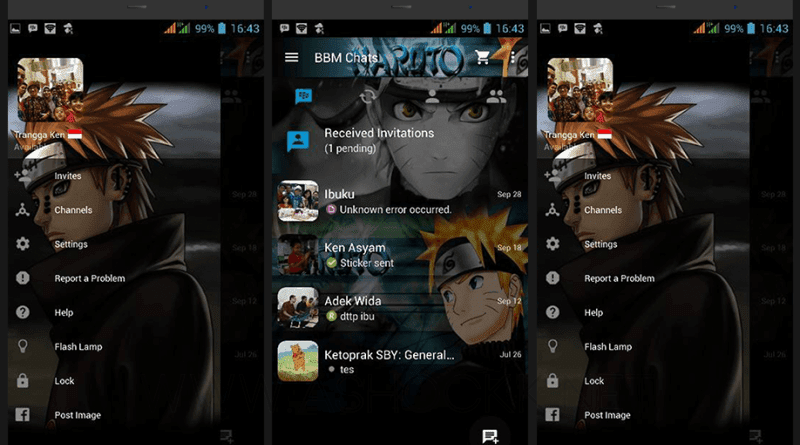Tap the Help question-mark icon in right screenshot
This screenshot has height=445, width=800.
tap(553, 312)
